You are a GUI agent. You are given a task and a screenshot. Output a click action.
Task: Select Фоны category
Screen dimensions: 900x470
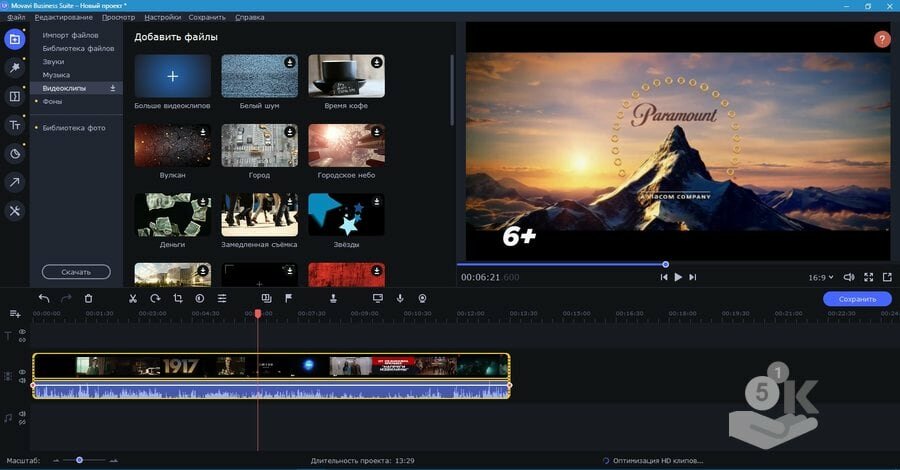click(x=52, y=101)
